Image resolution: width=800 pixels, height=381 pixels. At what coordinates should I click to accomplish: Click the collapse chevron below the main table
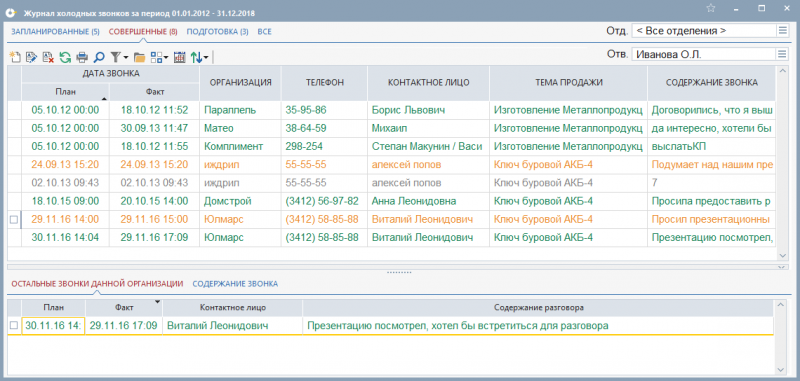[782, 267]
